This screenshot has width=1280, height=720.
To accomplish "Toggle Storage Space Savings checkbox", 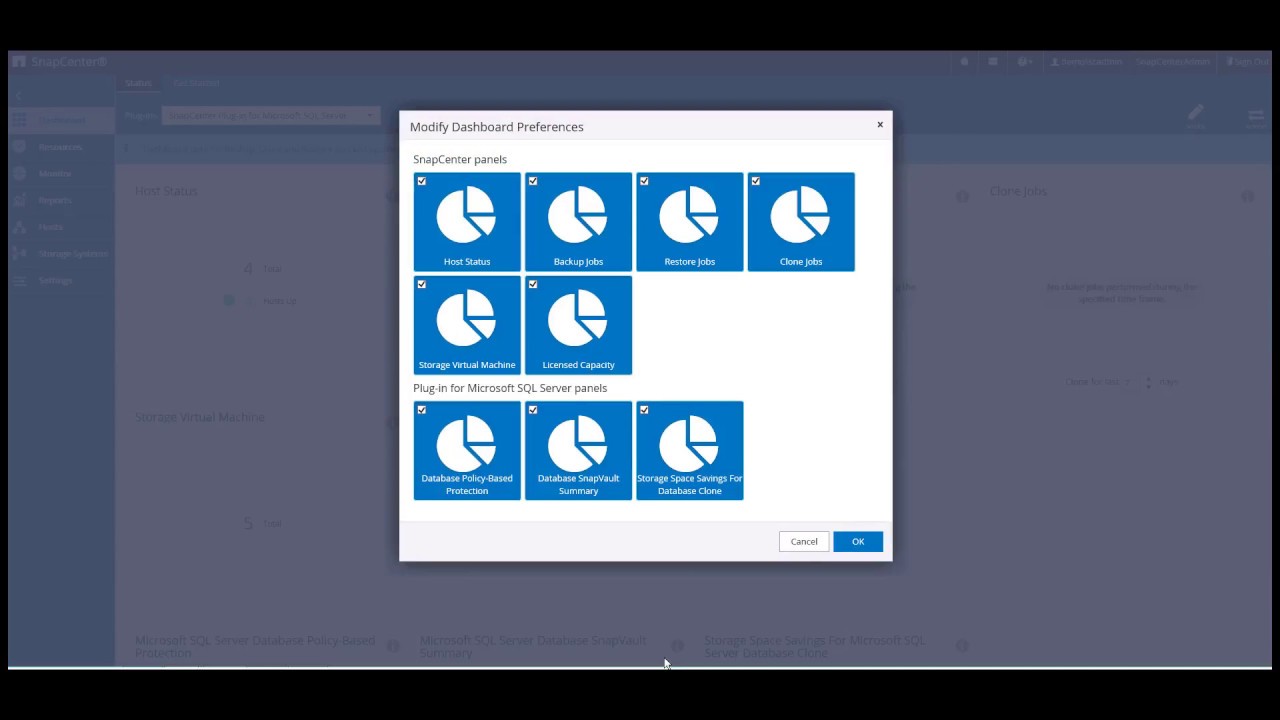I will point(644,410).
